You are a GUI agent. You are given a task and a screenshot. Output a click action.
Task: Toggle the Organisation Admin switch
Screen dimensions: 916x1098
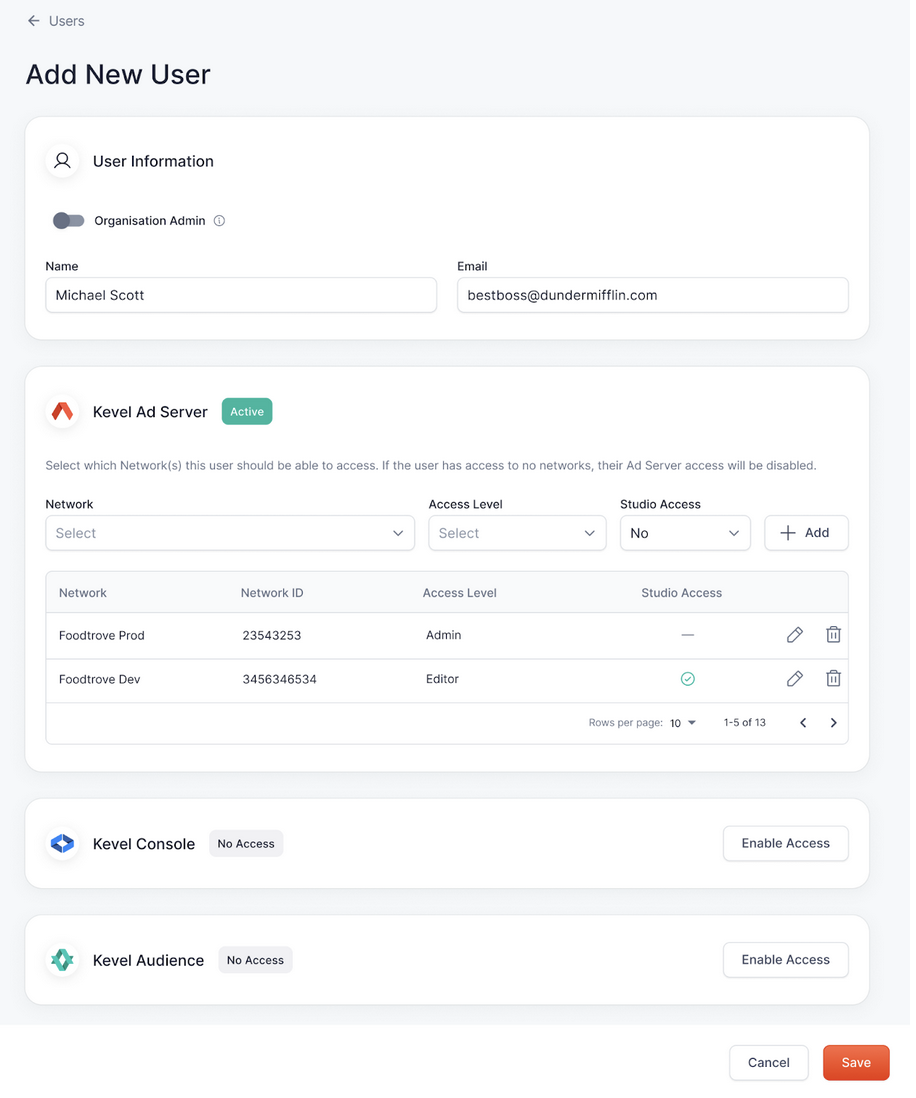[69, 221]
